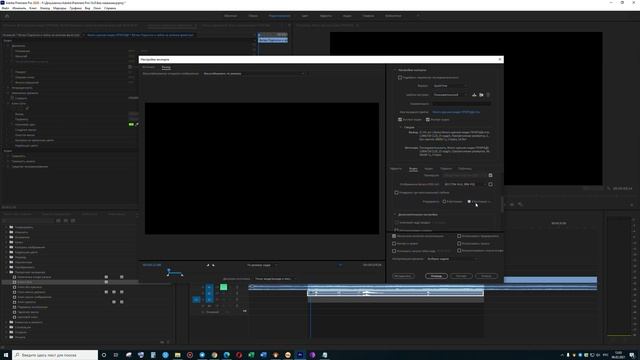Open the preview zoom level dropdown

coord(262,265)
